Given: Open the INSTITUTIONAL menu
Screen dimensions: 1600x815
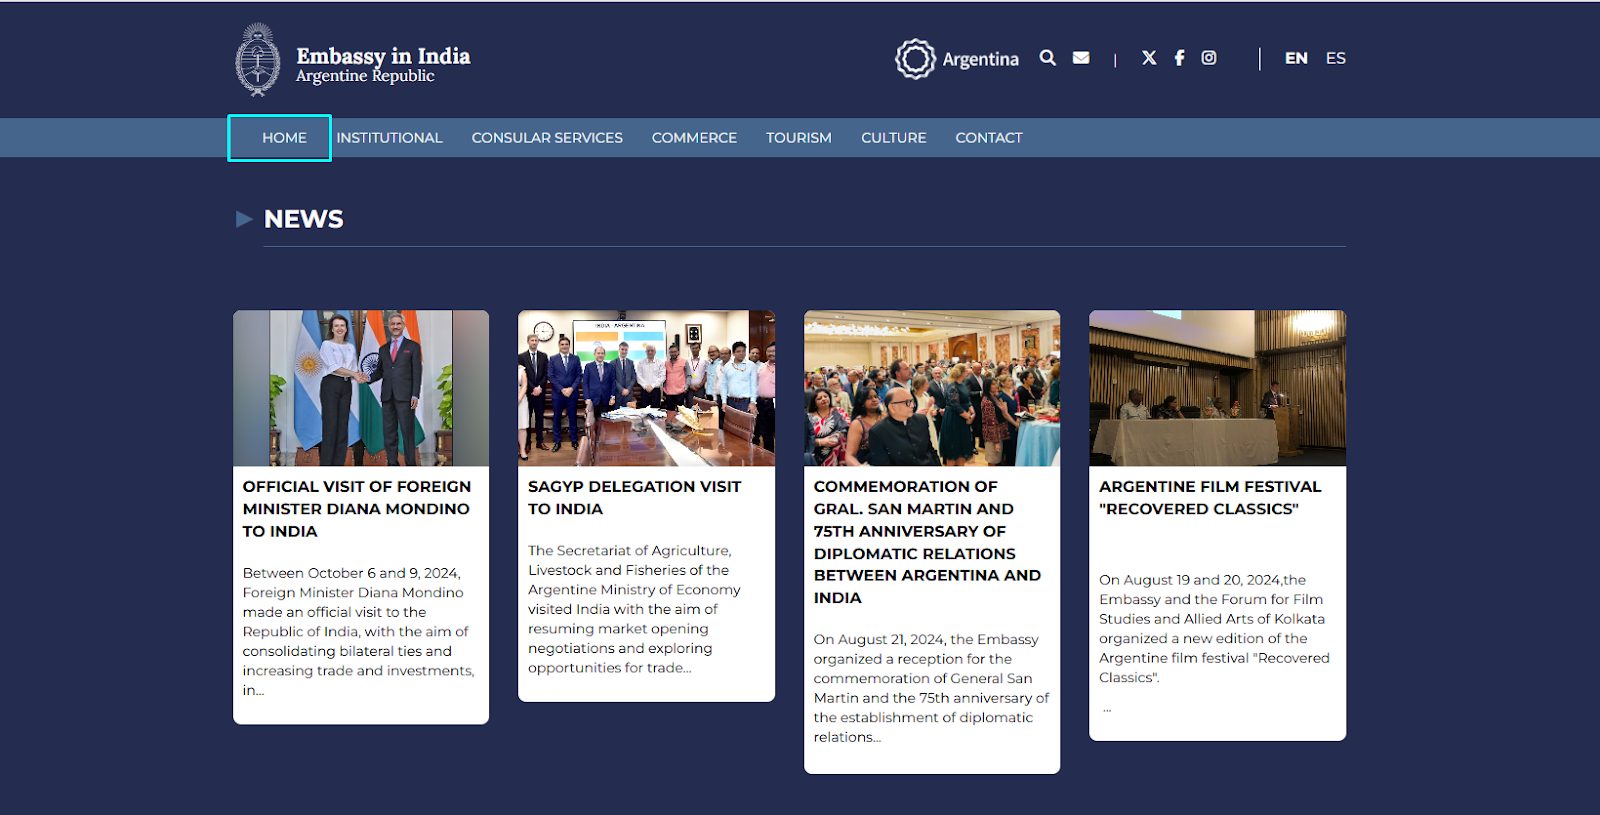Looking at the screenshot, I should pyautogui.click(x=389, y=138).
